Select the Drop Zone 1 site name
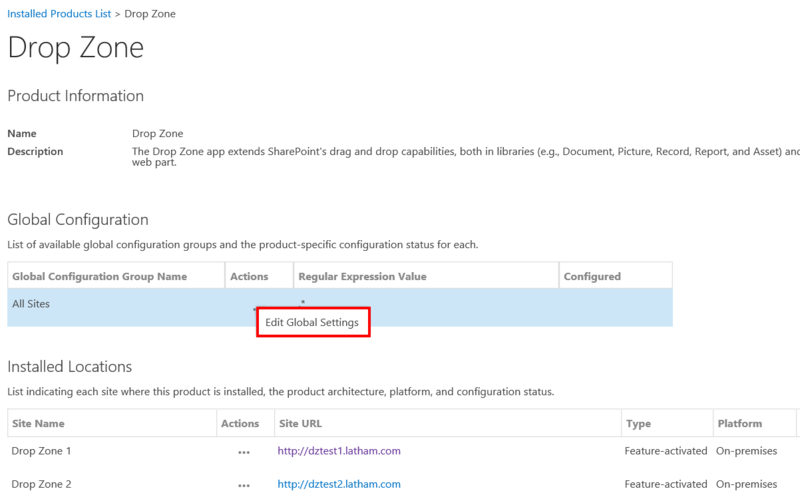Viewport: 800px width, 495px height. pyautogui.click(x=41, y=451)
